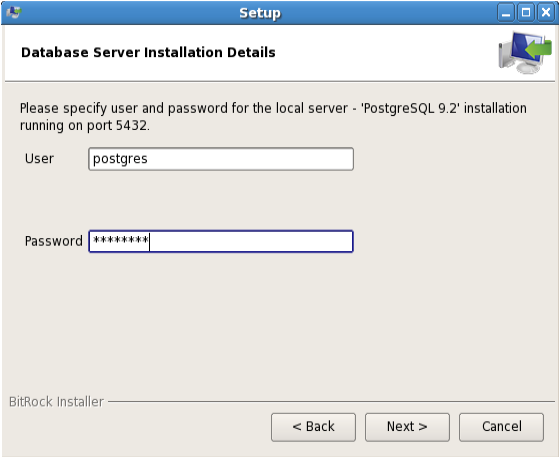Image resolution: width=560 pixels, height=458 pixels.
Task: Click the installer computer arrow graphic
Action: pyautogui.click(x=525, y=53)
